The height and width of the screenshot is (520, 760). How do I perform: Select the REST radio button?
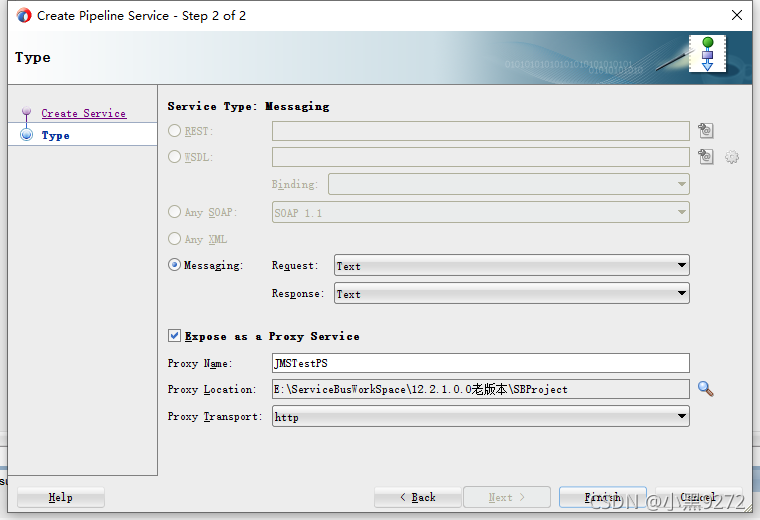click(174, 131)
